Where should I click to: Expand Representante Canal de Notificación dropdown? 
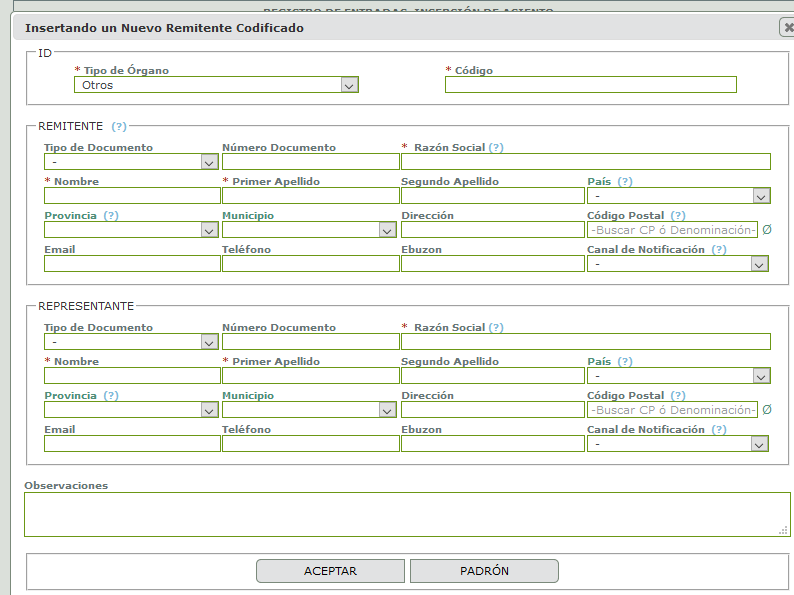coord(678,444)
